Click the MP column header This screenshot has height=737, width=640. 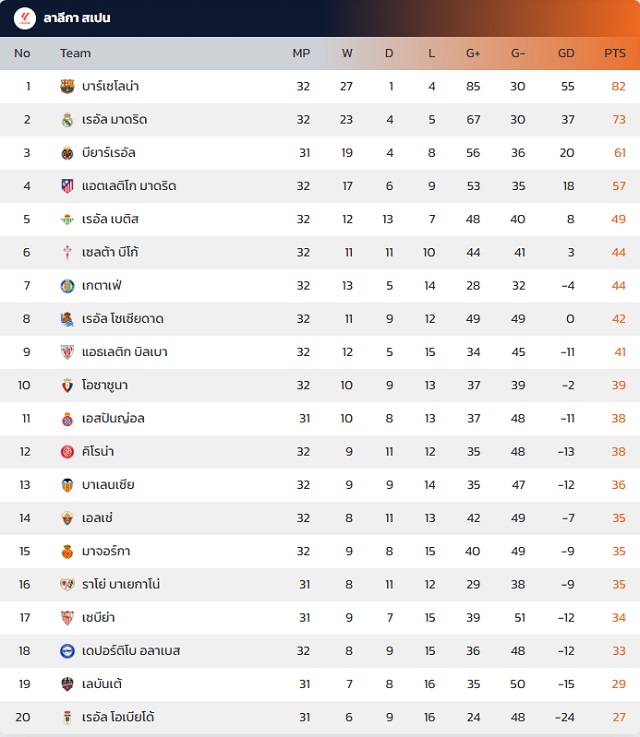[x=301, y=53]
